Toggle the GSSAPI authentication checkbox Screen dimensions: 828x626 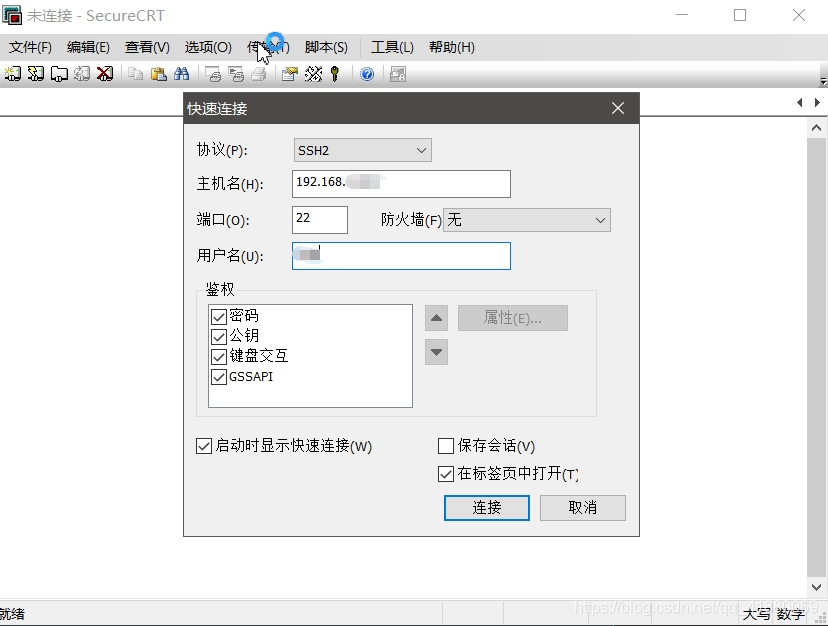pyautogui.click(x=219, y=377)
